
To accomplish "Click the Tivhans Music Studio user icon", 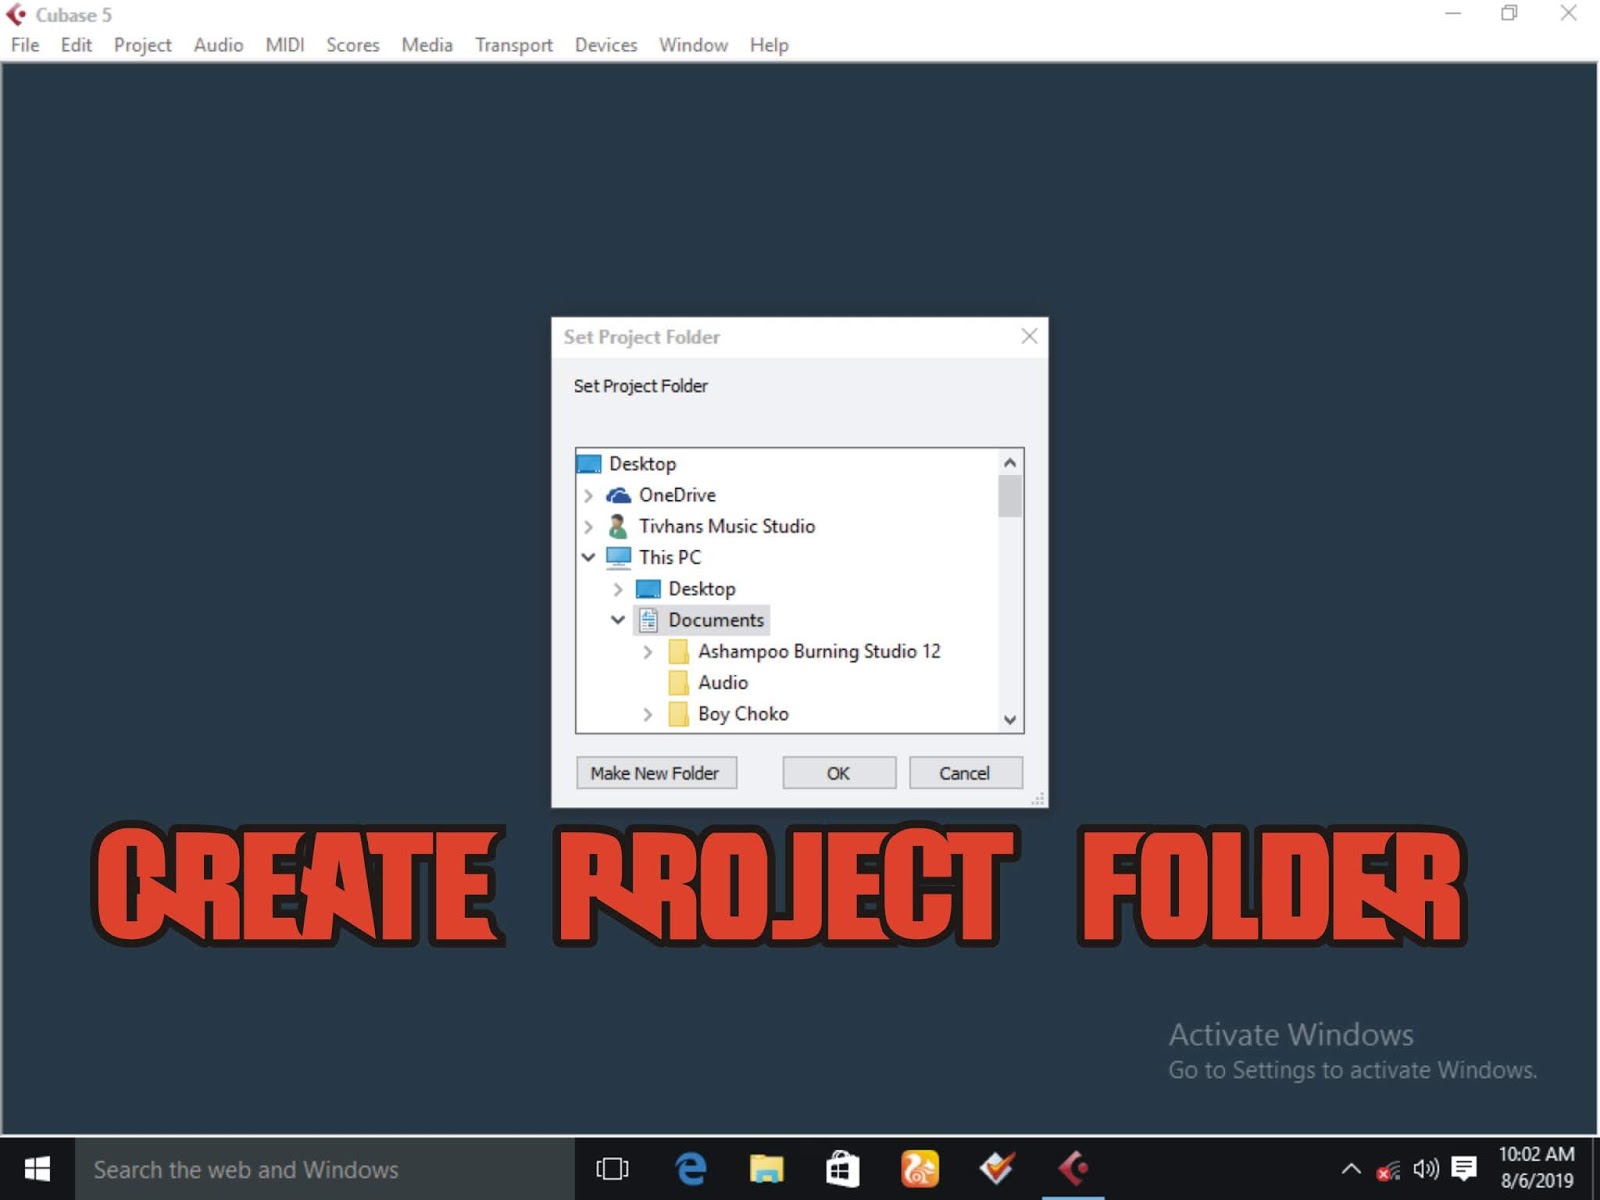I will 618,526.
